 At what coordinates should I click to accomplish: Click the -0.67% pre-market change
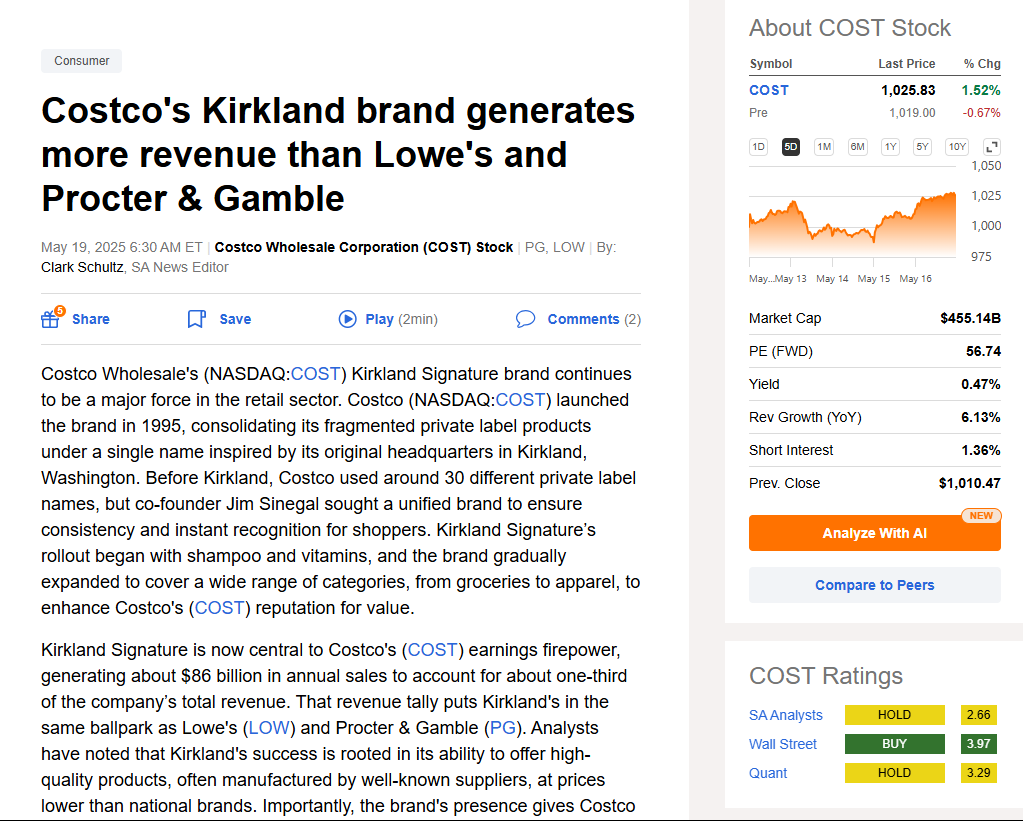tap(981, 113)
